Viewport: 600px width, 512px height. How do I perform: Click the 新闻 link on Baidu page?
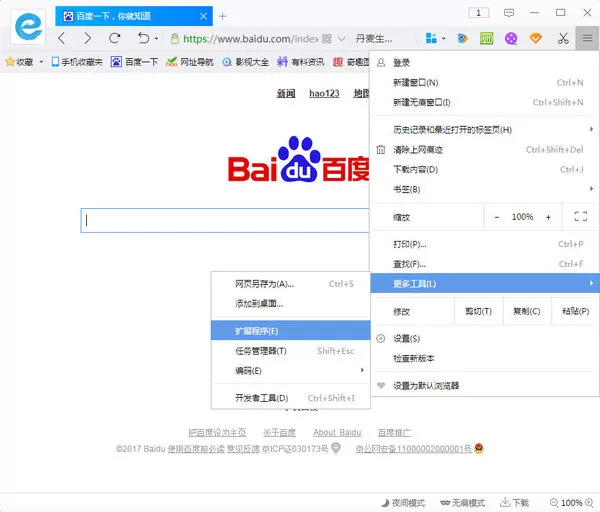286,93
